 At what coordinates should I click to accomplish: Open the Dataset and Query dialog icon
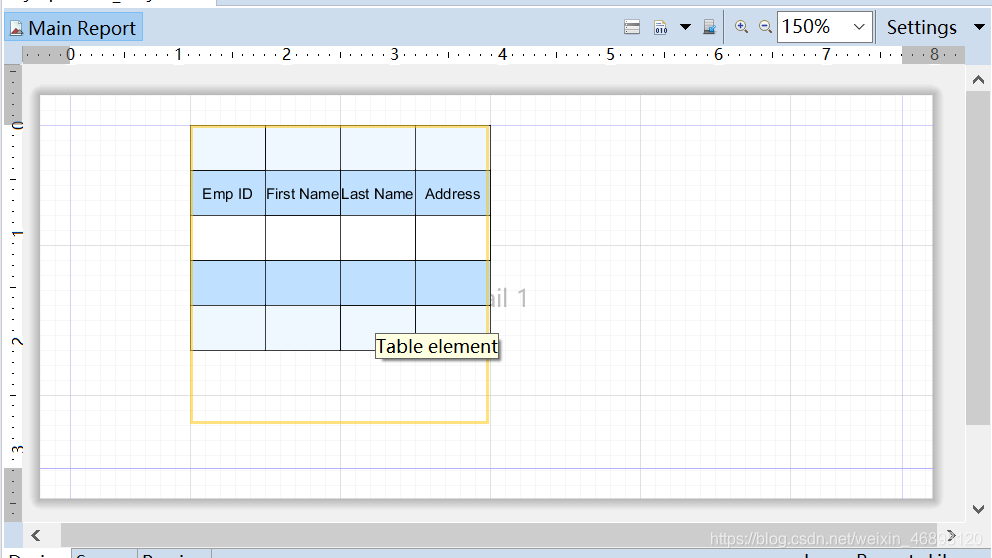(x=631, y=27)
